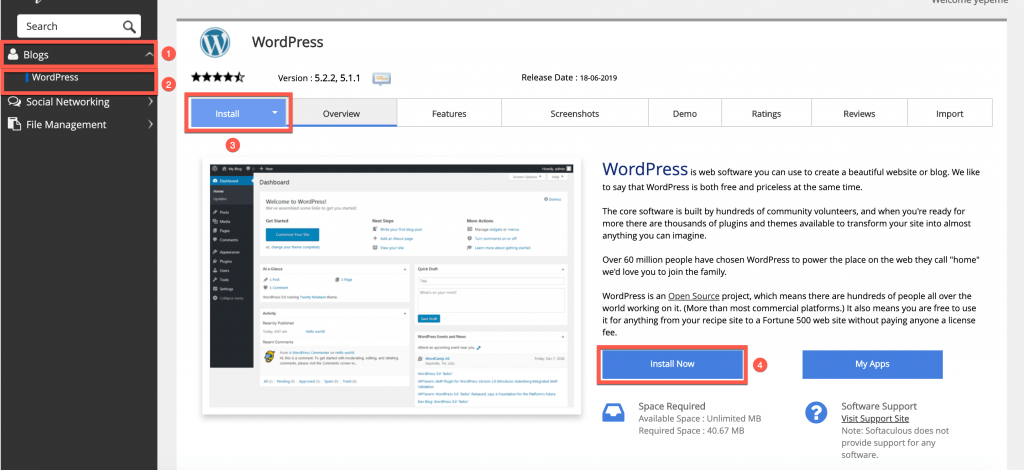Go to the Import tab
The width and height of the screenshot is (1024, 470).
(949, 114)
